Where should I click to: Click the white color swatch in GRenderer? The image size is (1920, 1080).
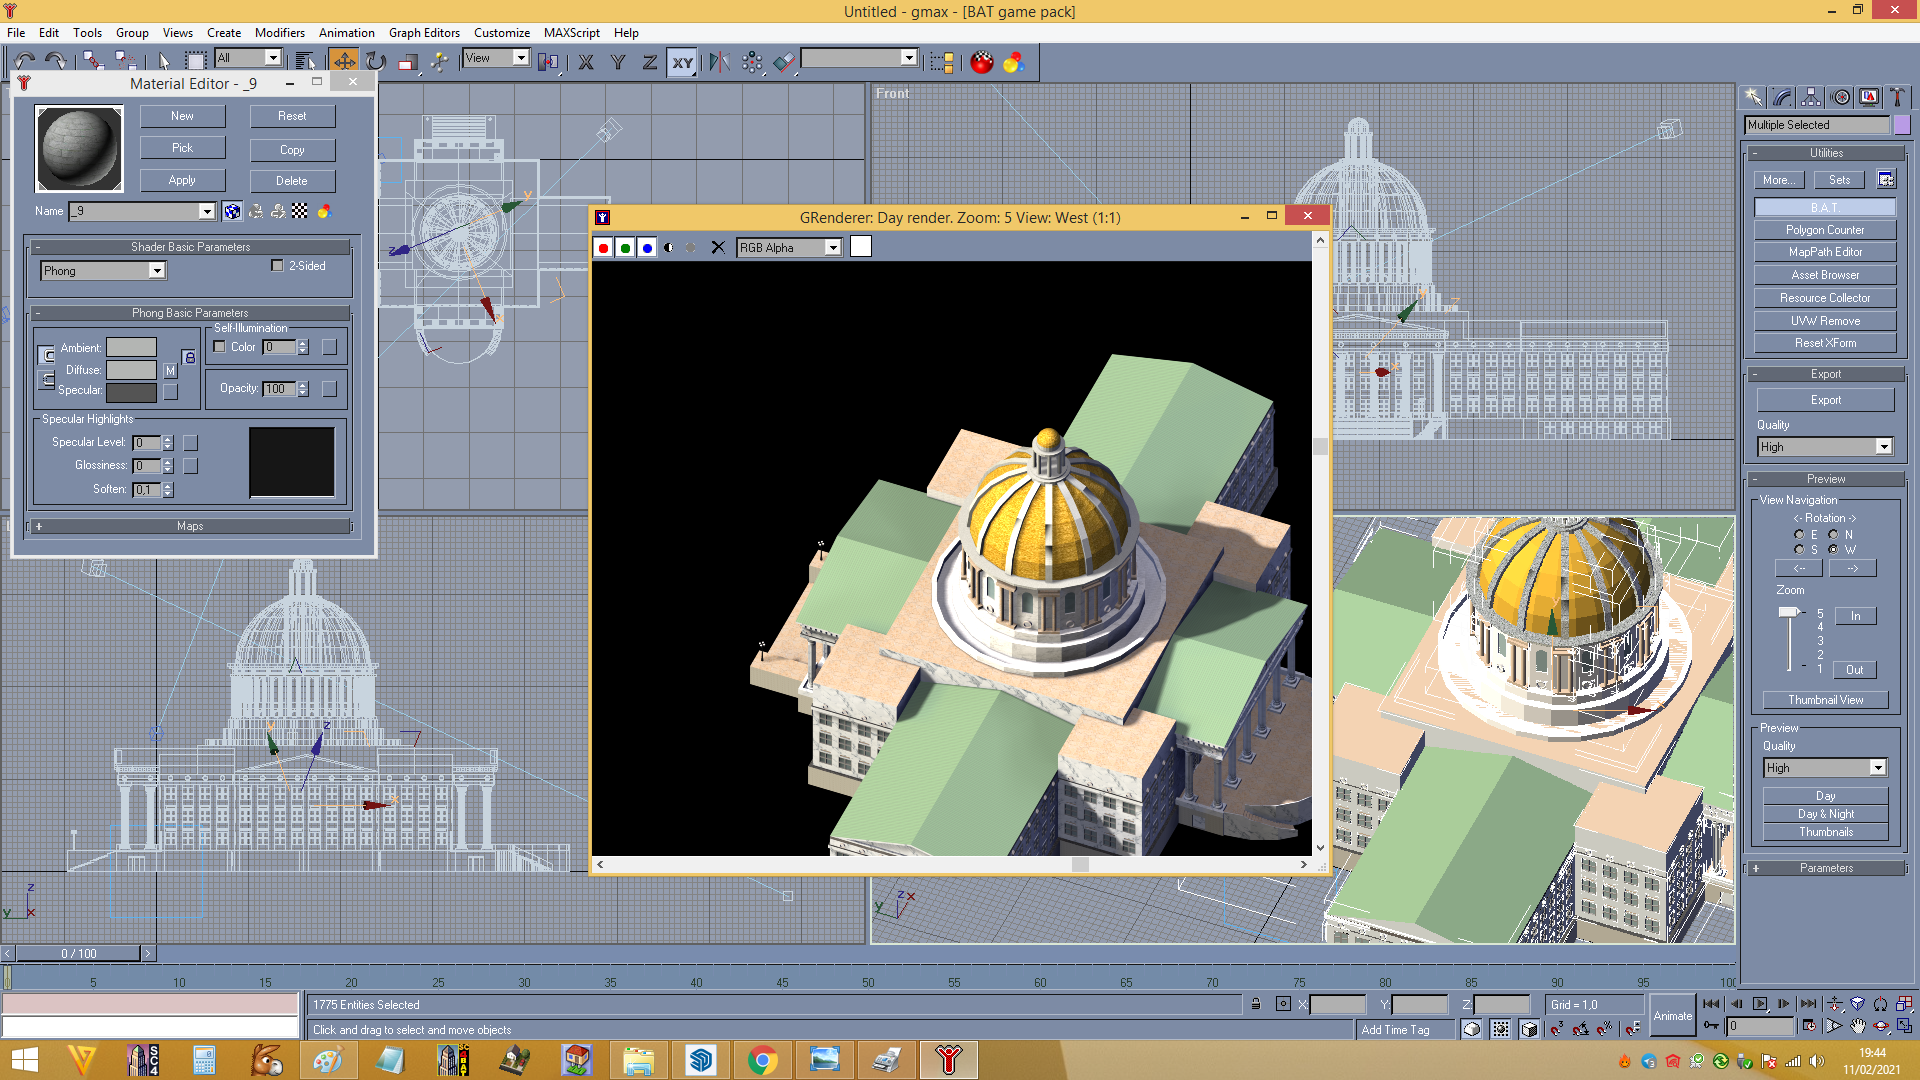coord(860,247)
